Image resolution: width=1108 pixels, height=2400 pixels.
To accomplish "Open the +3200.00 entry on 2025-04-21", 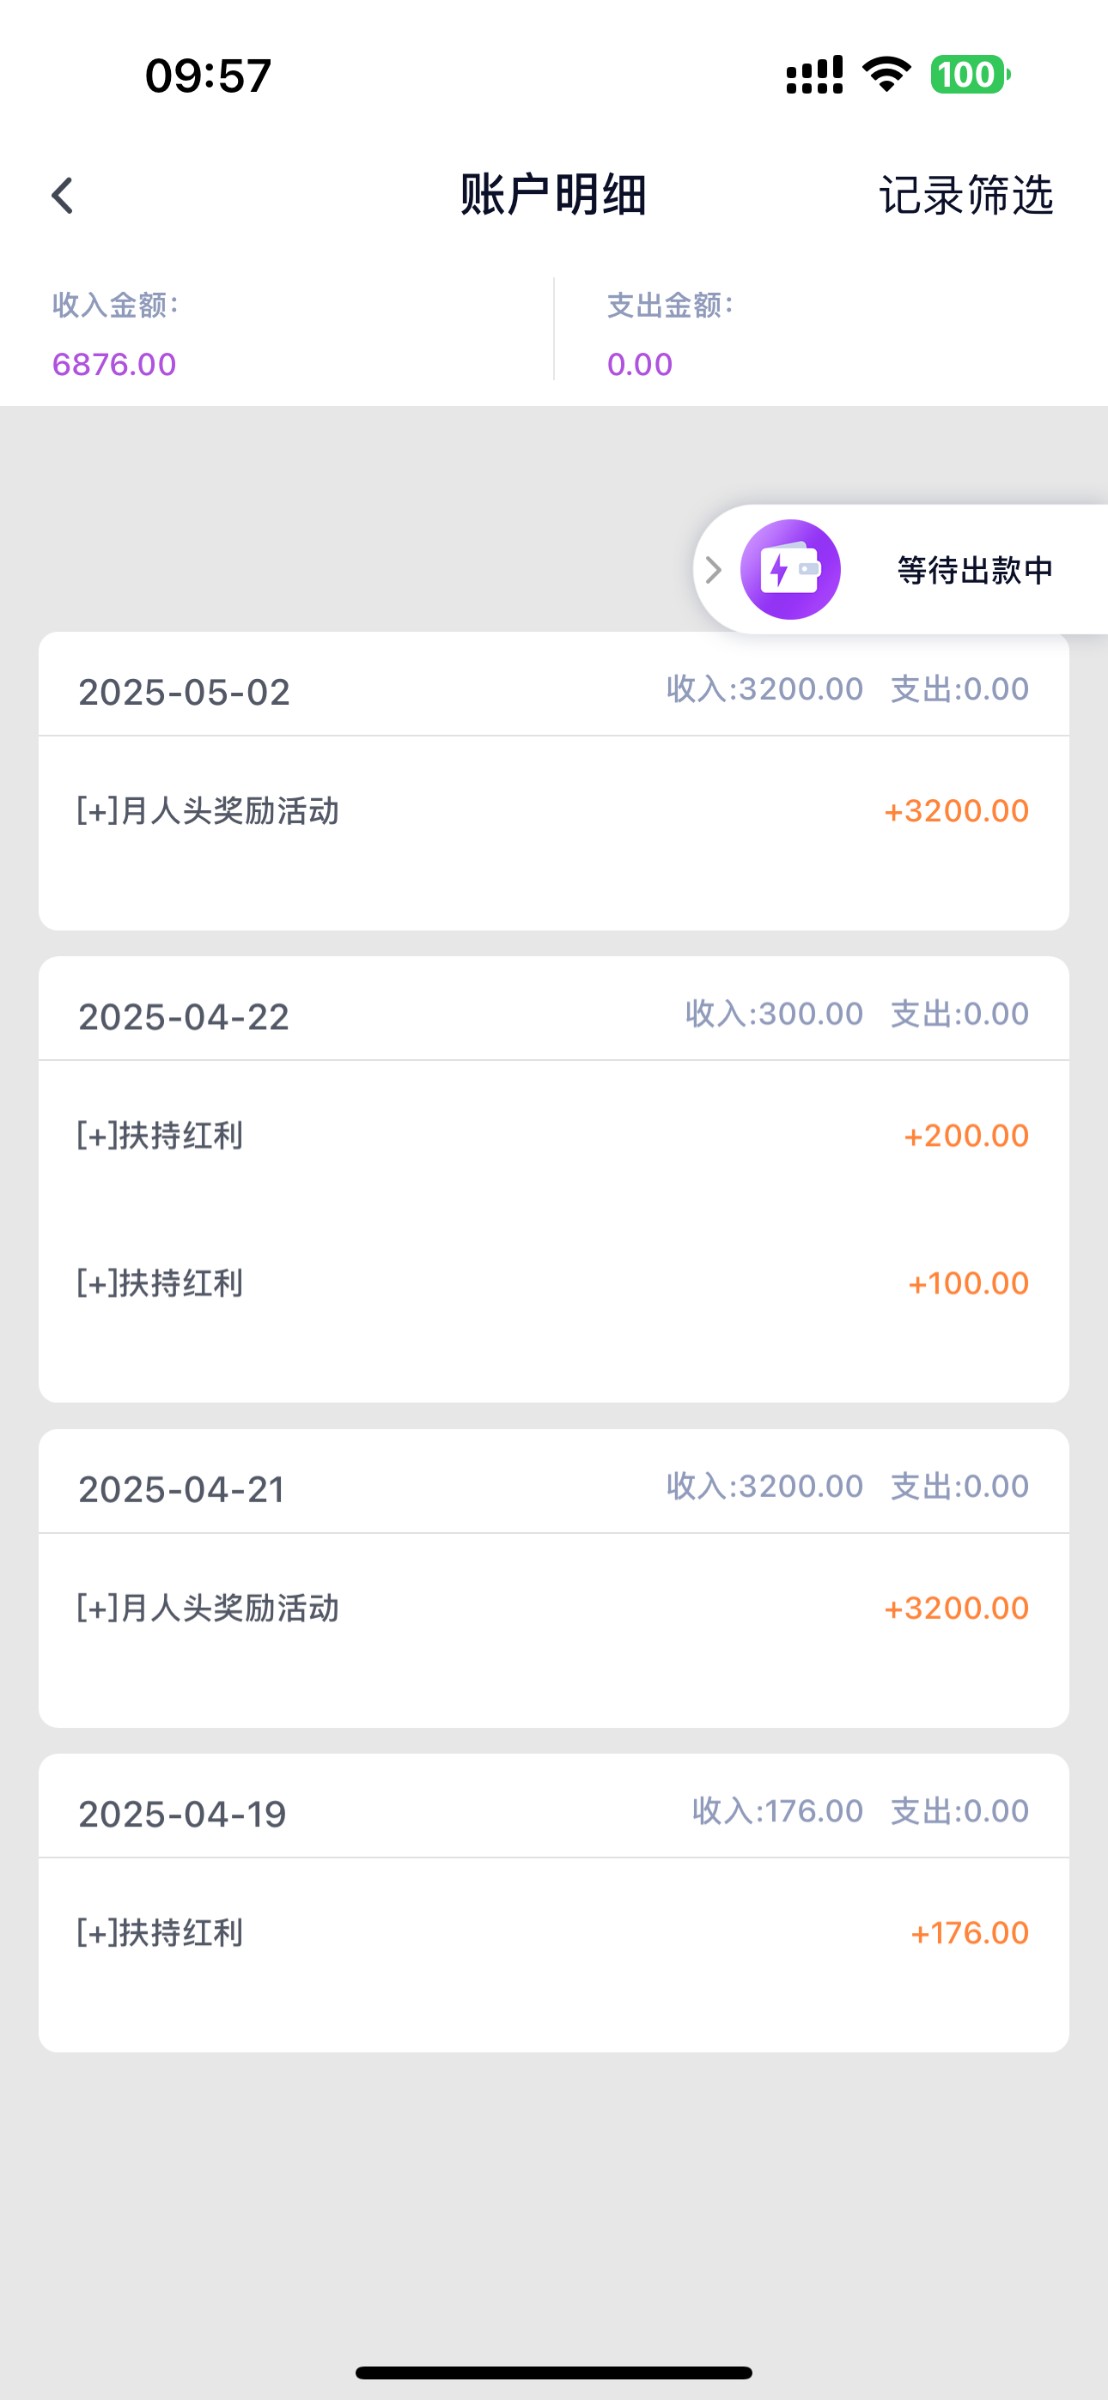I will pos(553,1608).
